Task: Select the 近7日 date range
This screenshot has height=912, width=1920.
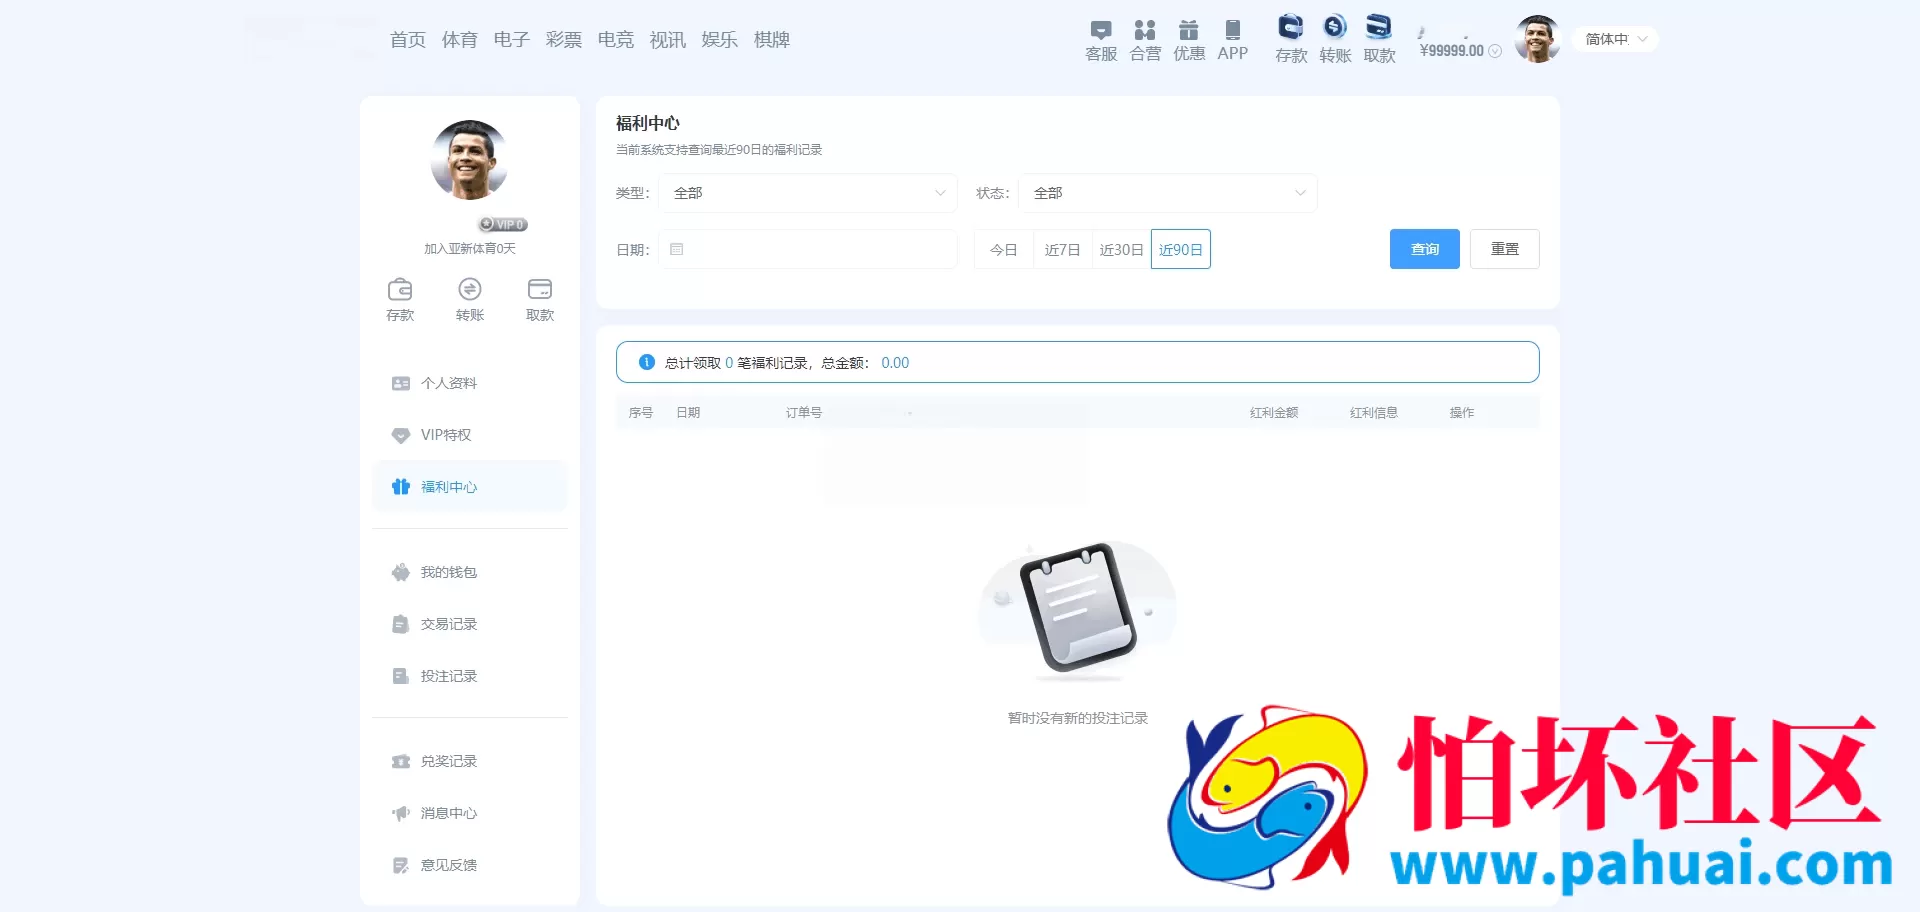Action: coord(1063,249)
